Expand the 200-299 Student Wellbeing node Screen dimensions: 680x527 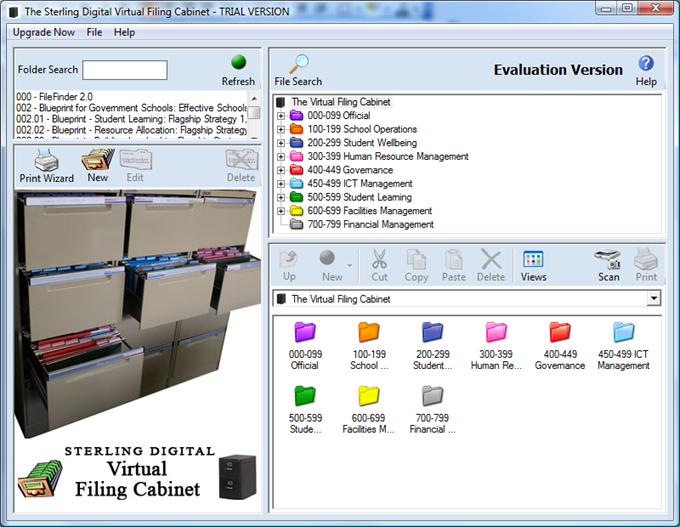pyautogui.click(x=281, y=143)
